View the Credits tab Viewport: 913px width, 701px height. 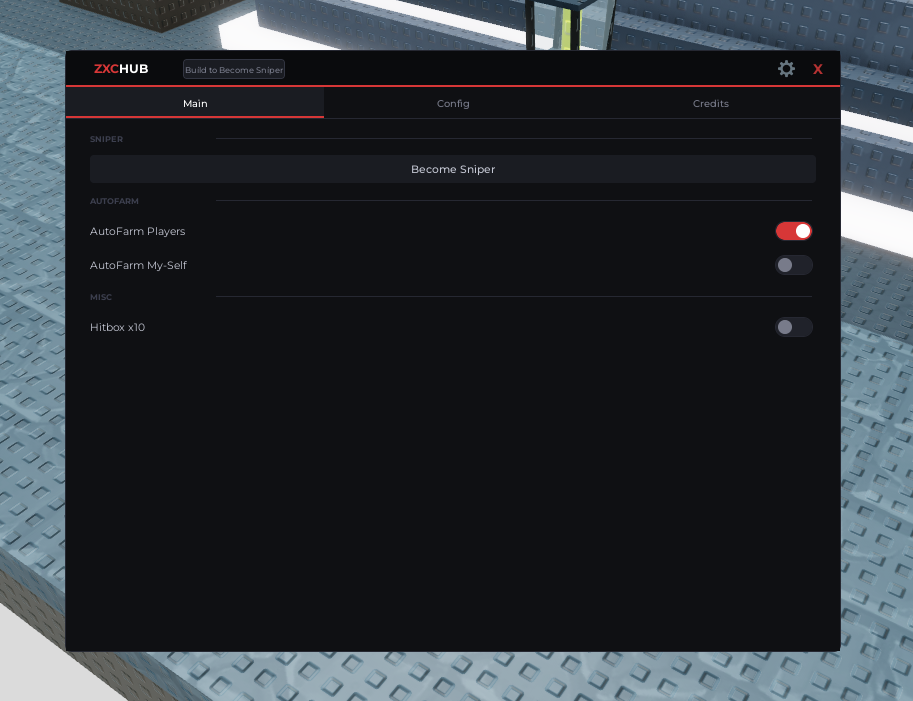click(x=711, y=103)
